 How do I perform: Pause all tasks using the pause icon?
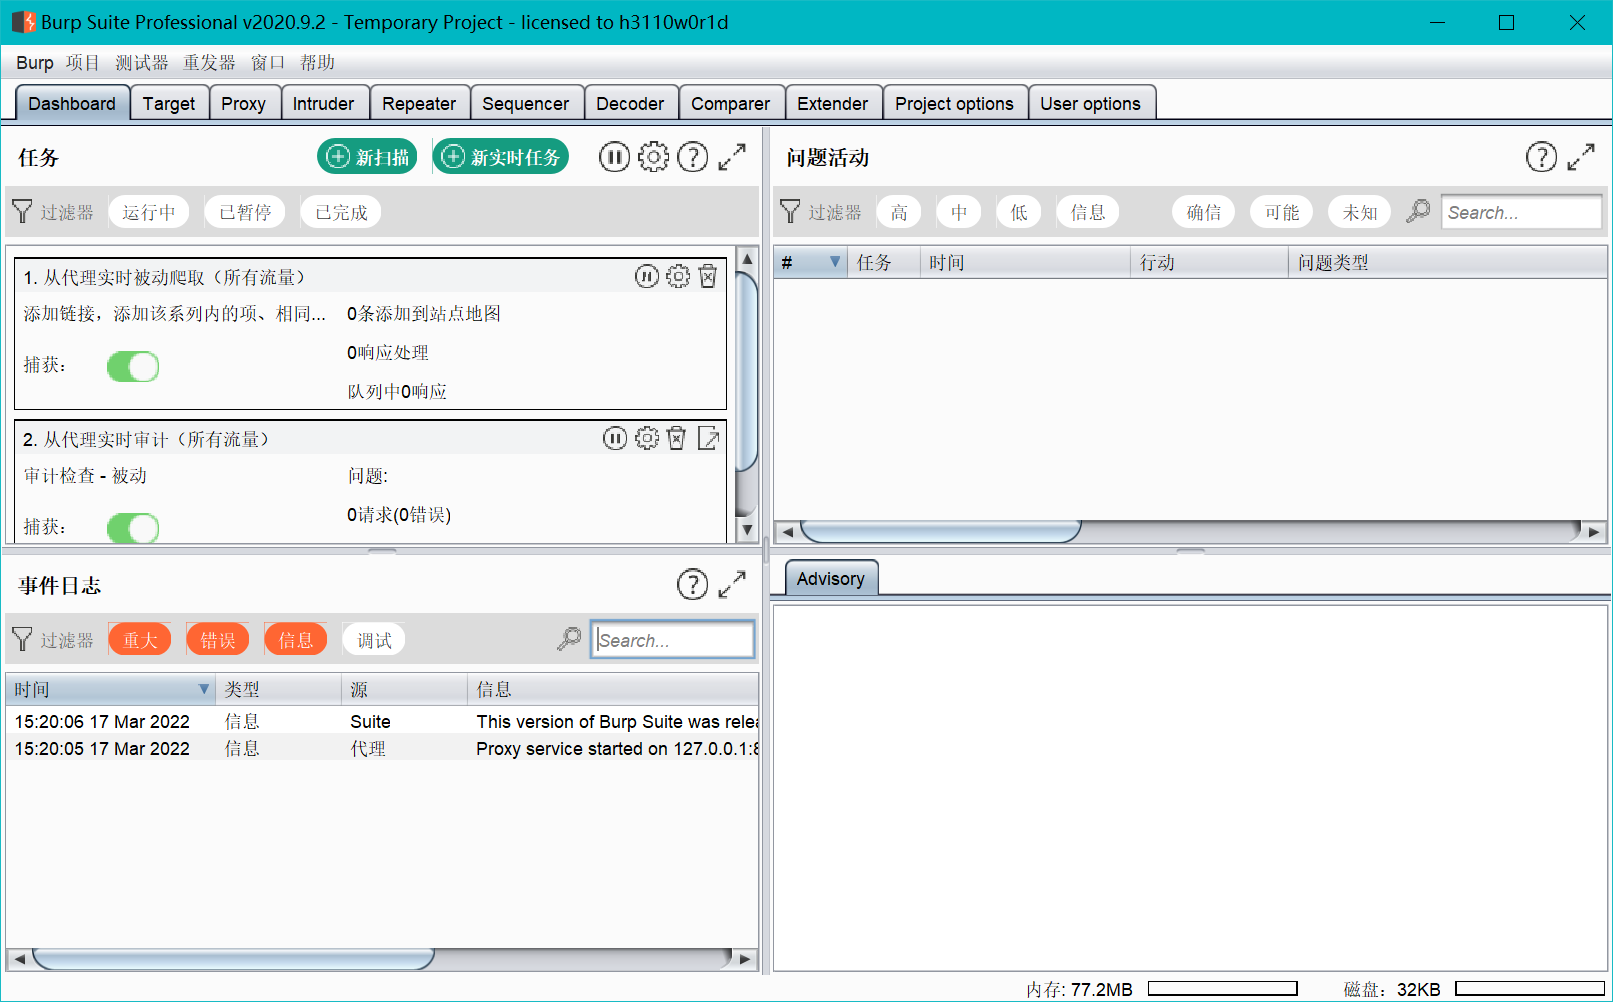pos(613,156)
